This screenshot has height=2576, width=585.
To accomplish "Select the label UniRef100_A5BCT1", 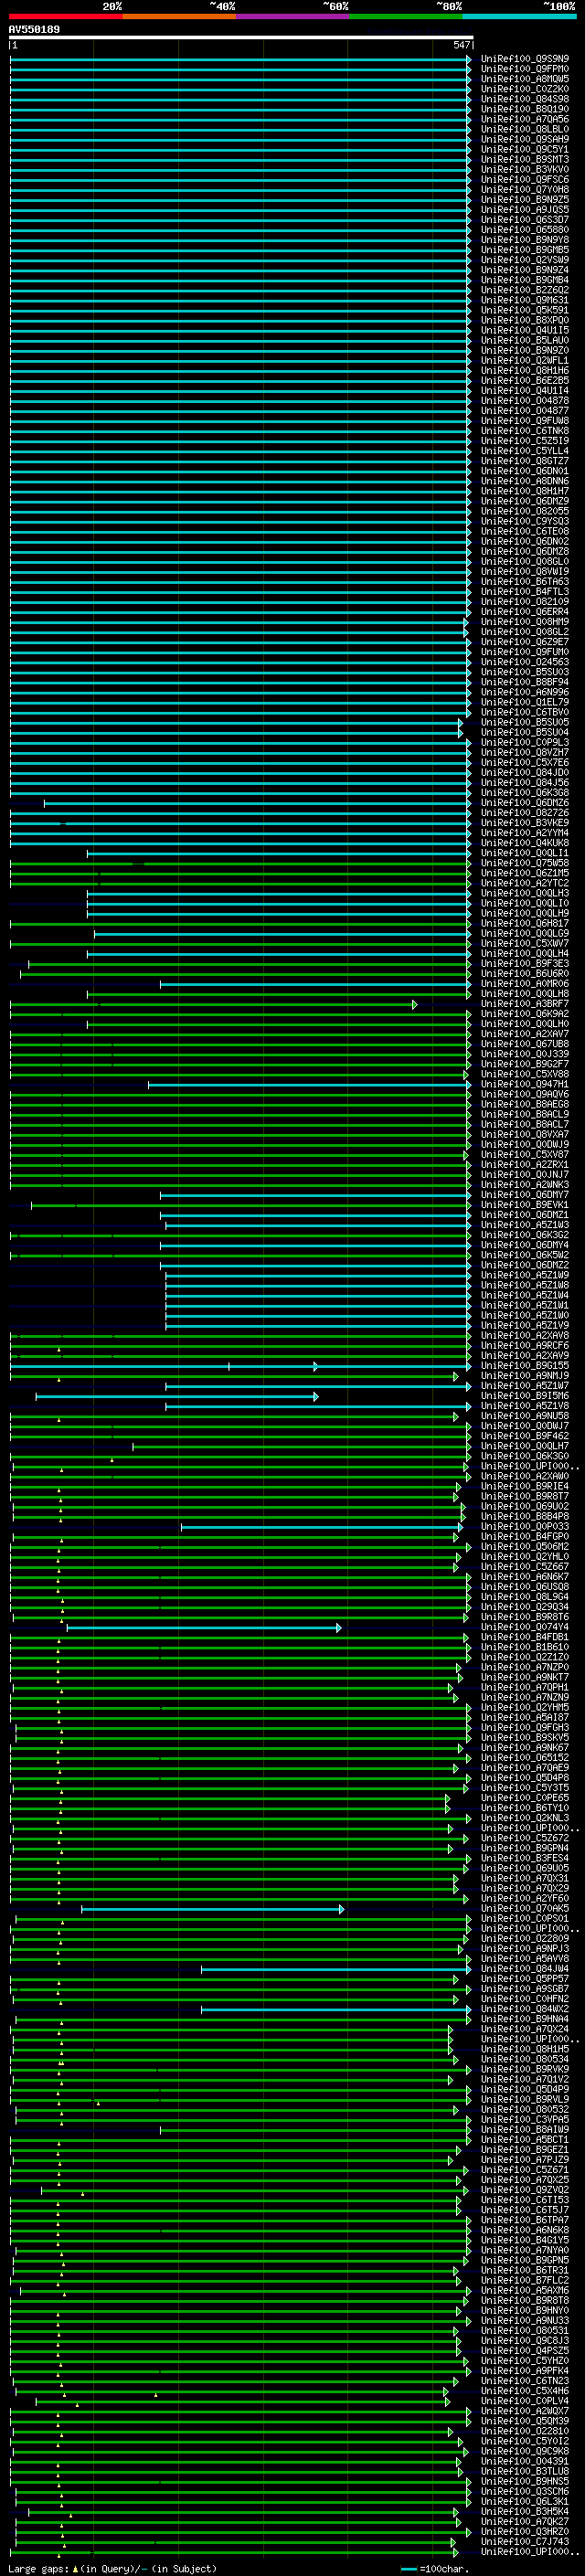I will 525,2140.
